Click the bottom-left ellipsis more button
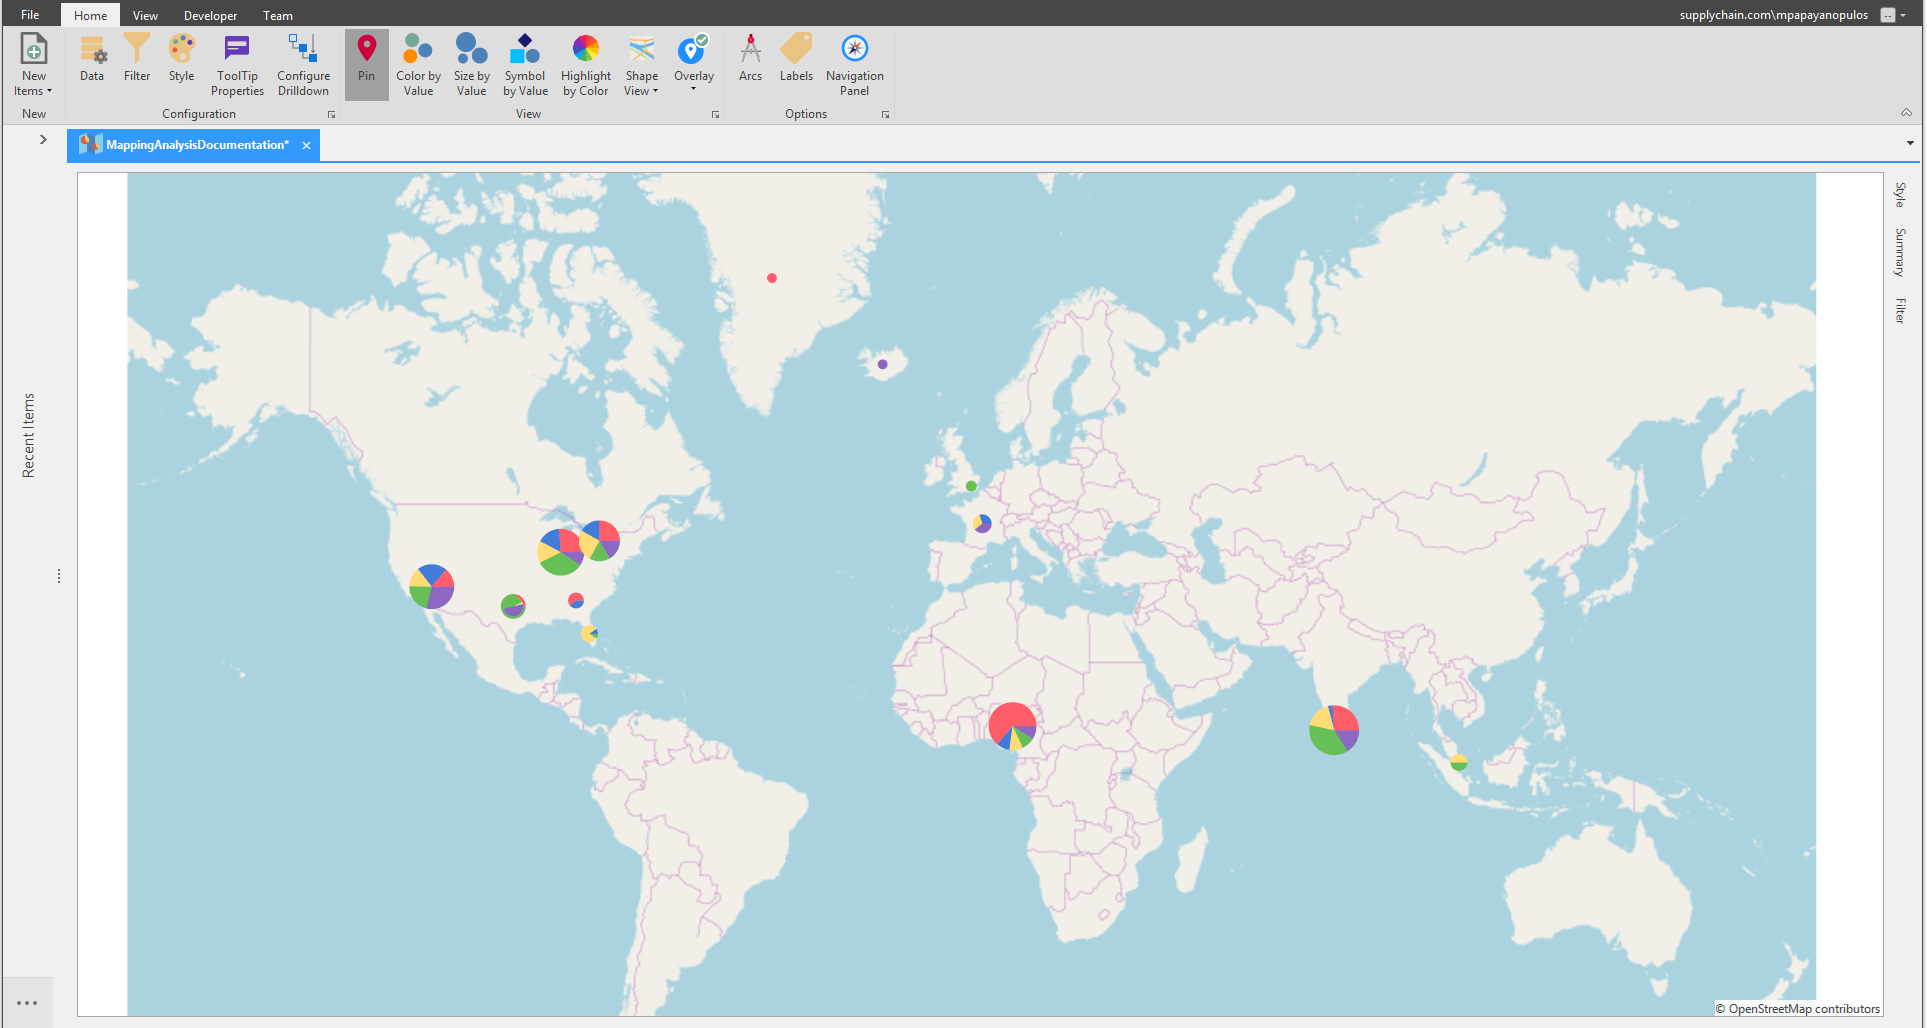Image resolution: width=1927 pixels, height=1028 pixels. 27,1002
